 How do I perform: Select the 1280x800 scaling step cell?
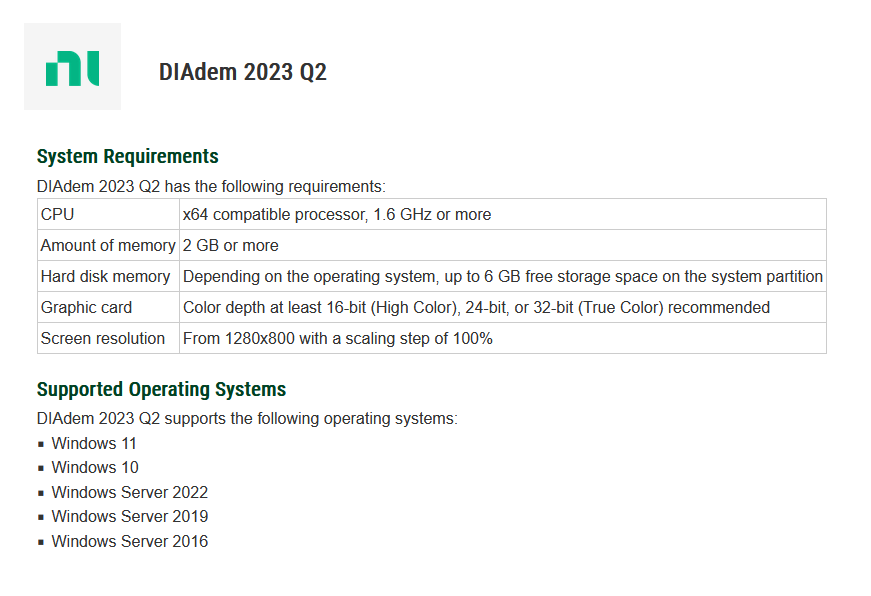tap(337, 338)
